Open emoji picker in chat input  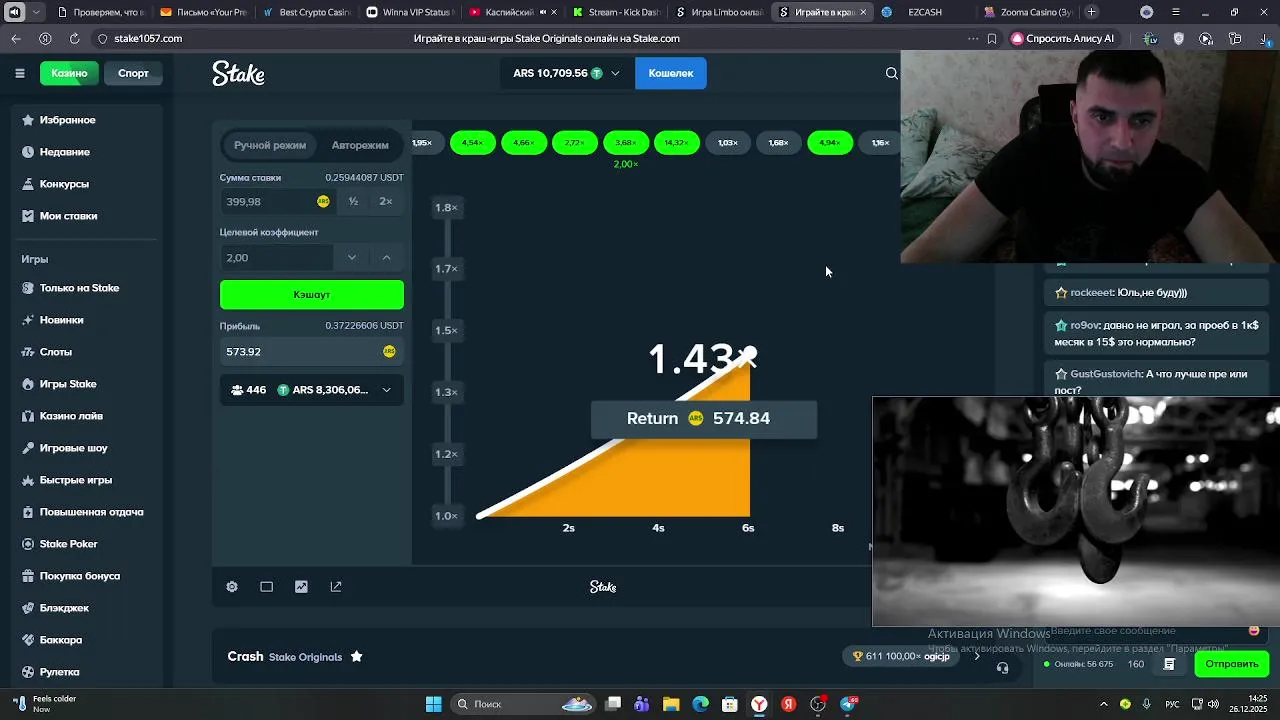1254,630
